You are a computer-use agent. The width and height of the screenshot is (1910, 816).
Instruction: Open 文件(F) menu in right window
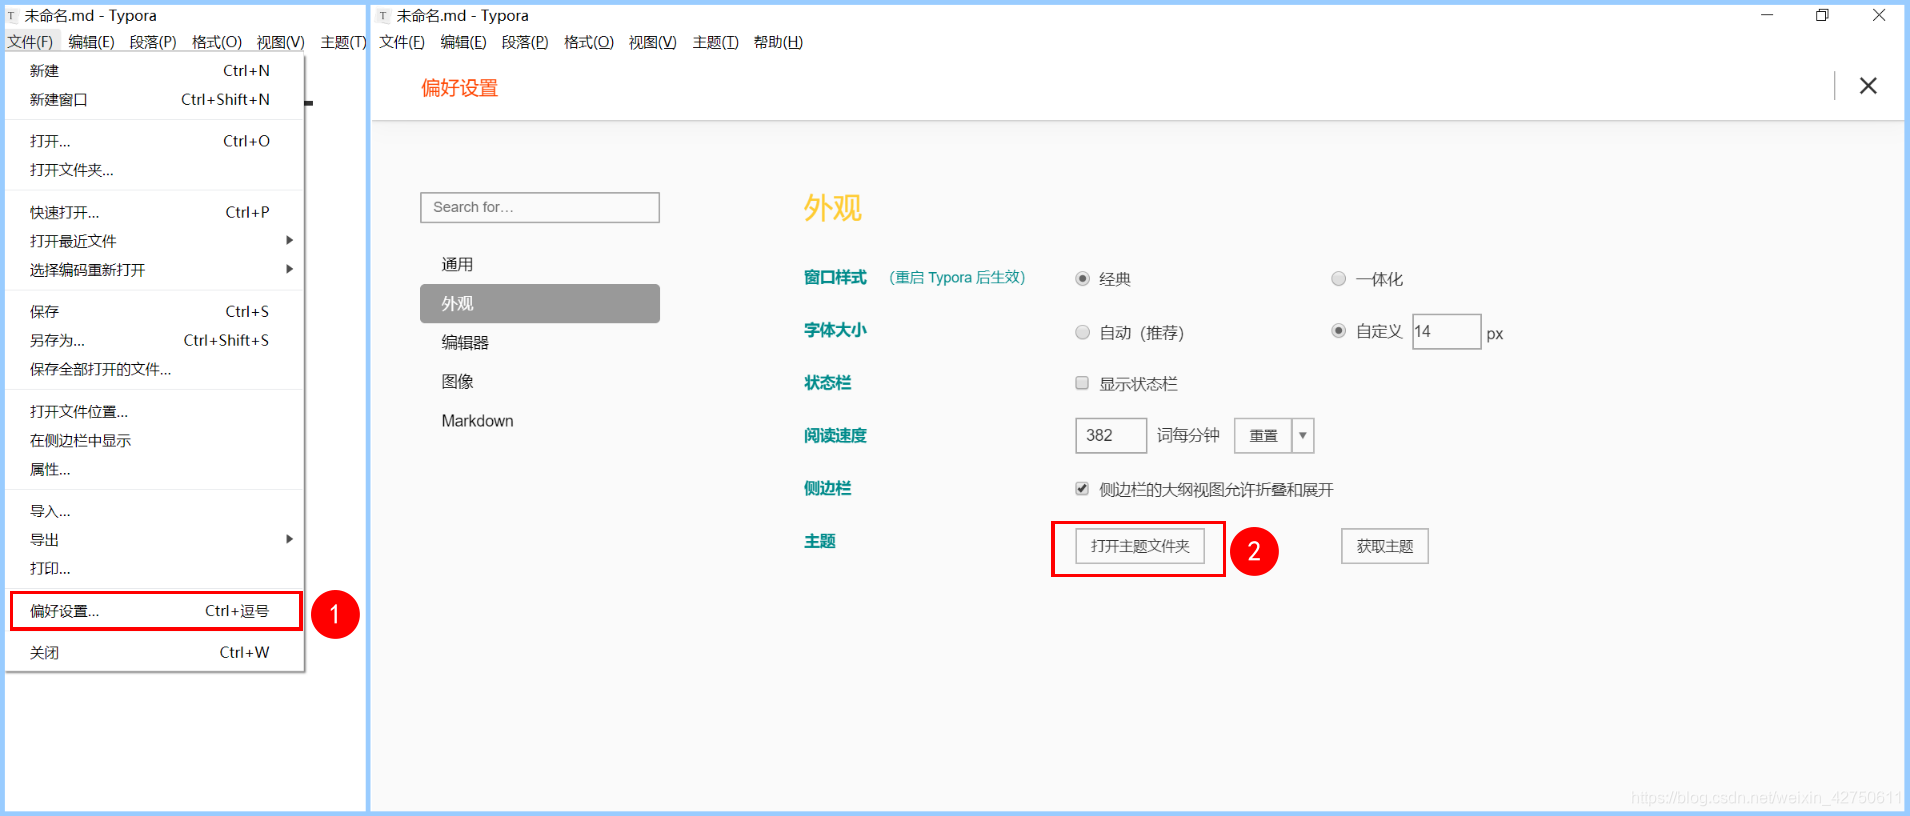402,42
